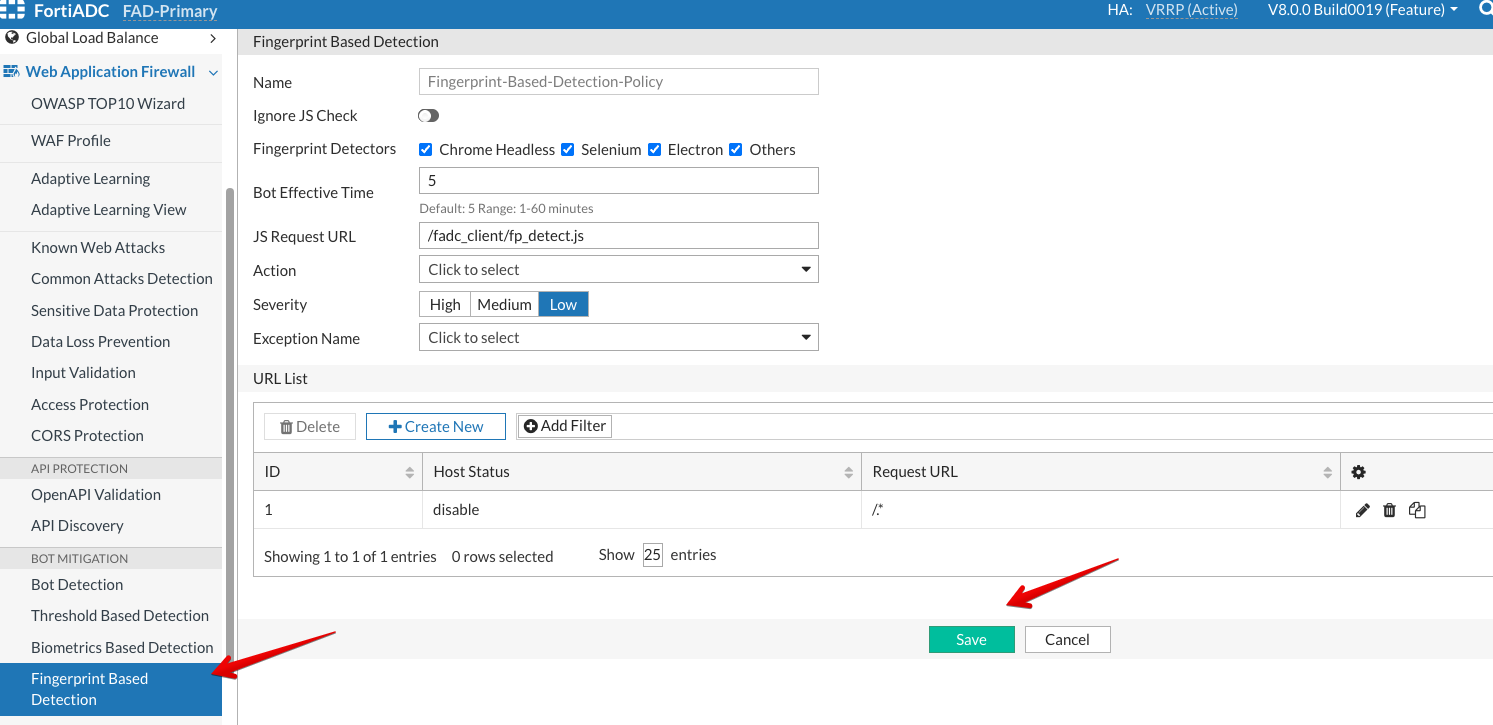Click the edit pencil icon for row 1
The image size is (1493, 725).
[x=1362, y=510]
